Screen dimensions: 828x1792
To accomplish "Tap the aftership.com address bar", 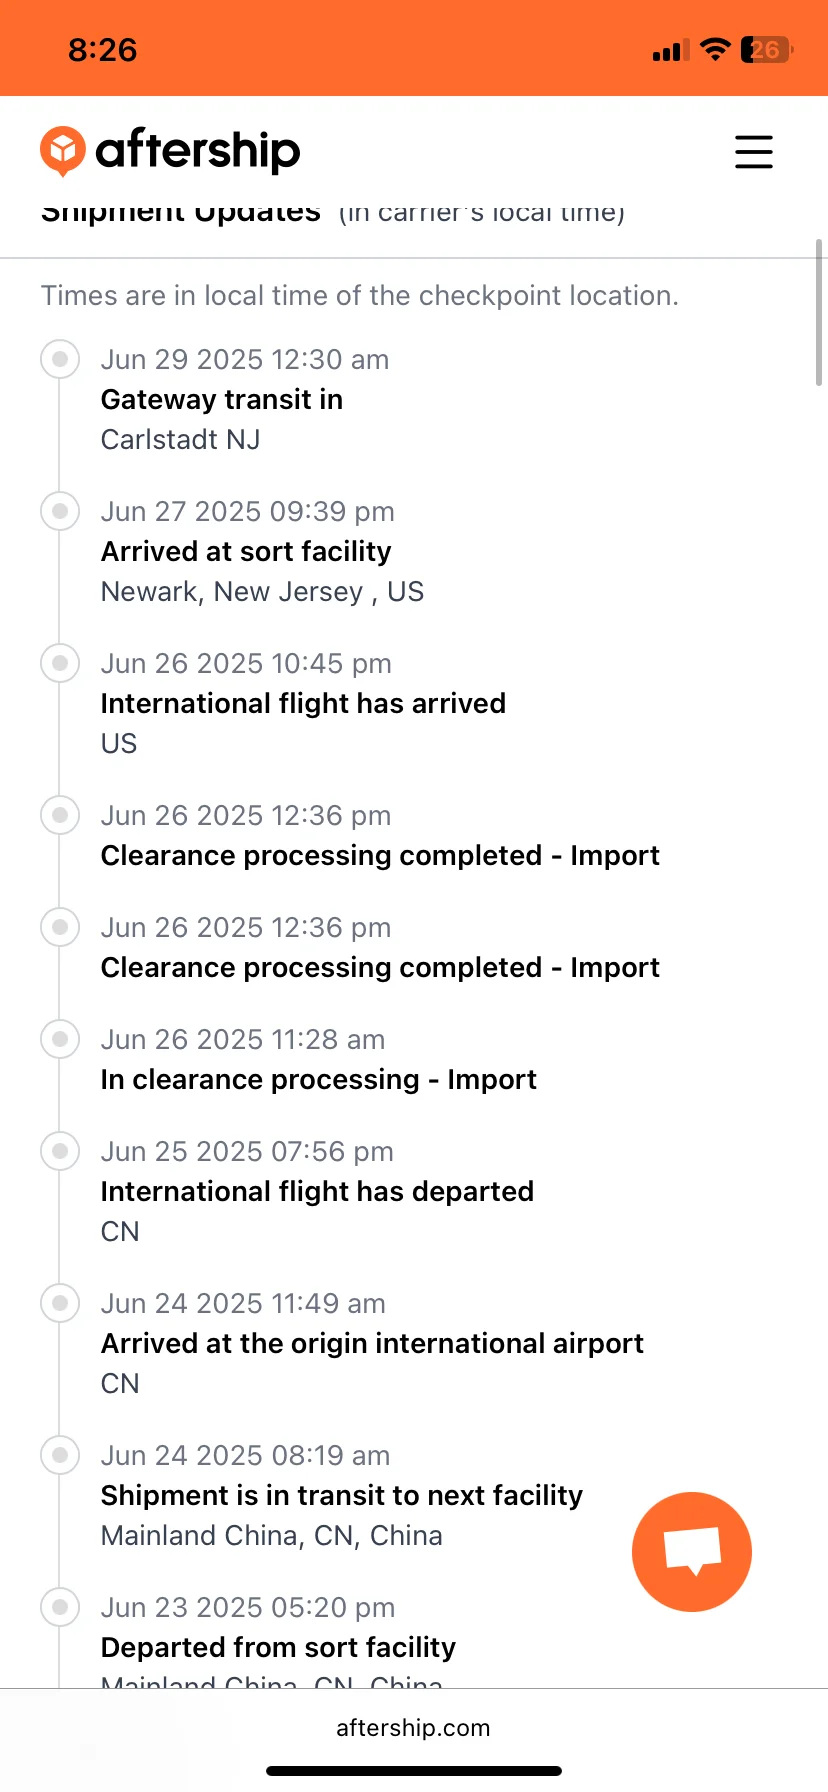I will (x=413, y=1728).
